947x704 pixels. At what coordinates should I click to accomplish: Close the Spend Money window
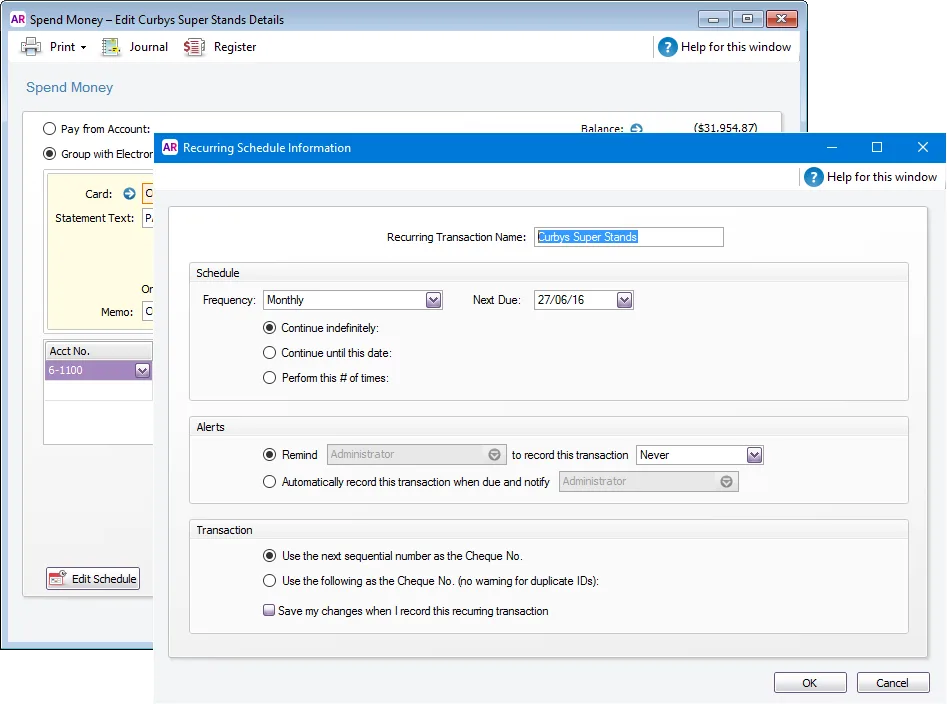pos(782,19)
